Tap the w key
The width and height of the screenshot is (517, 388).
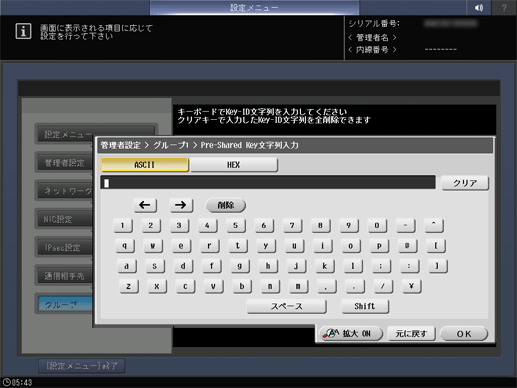pyautogui.click(x=153, y=246)
